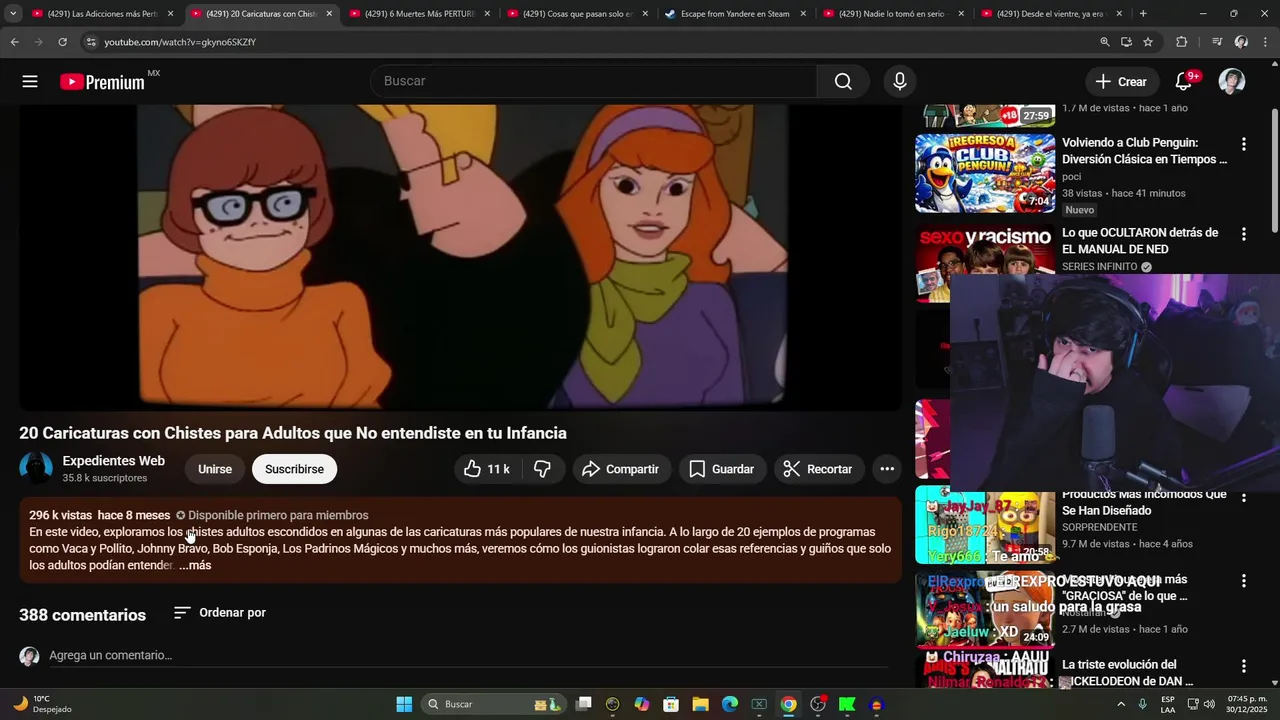Go back in browser history
The width and height of the screenshot is (1280, 720).
click(14, 42)
